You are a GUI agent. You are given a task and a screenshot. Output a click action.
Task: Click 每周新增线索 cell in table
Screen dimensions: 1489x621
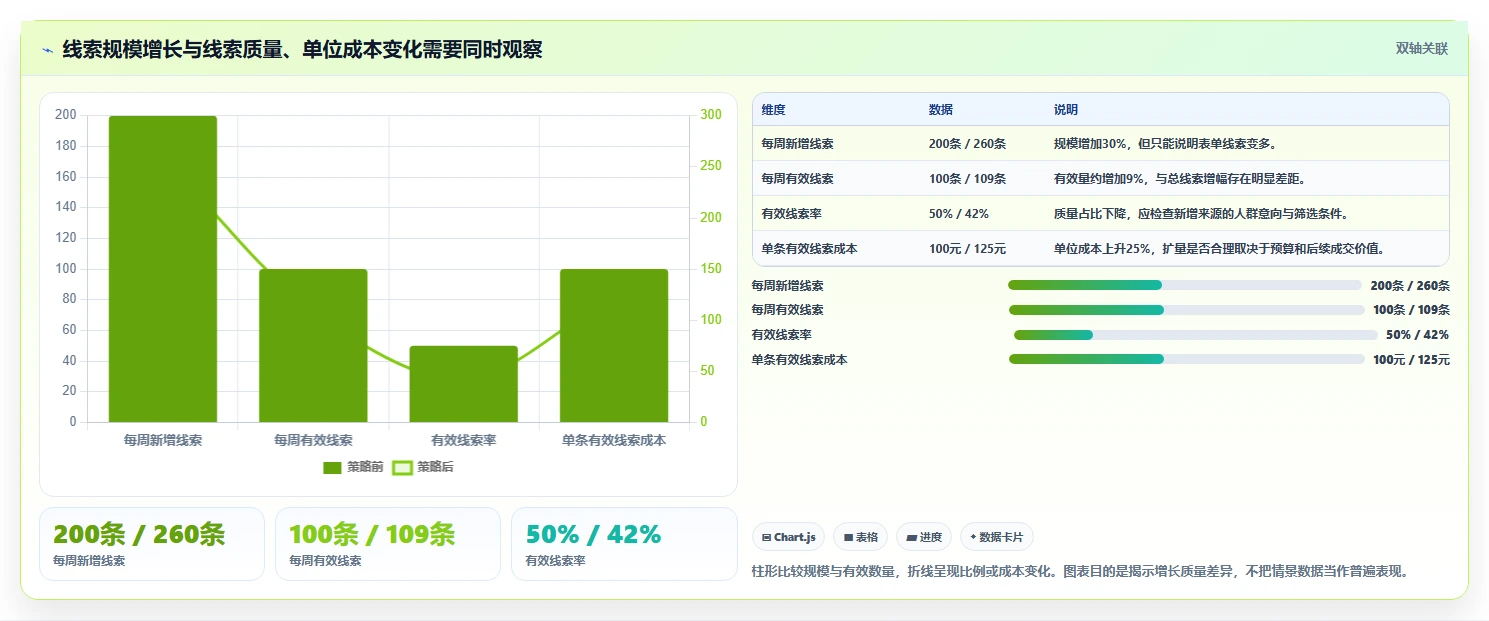coord(797,144)
